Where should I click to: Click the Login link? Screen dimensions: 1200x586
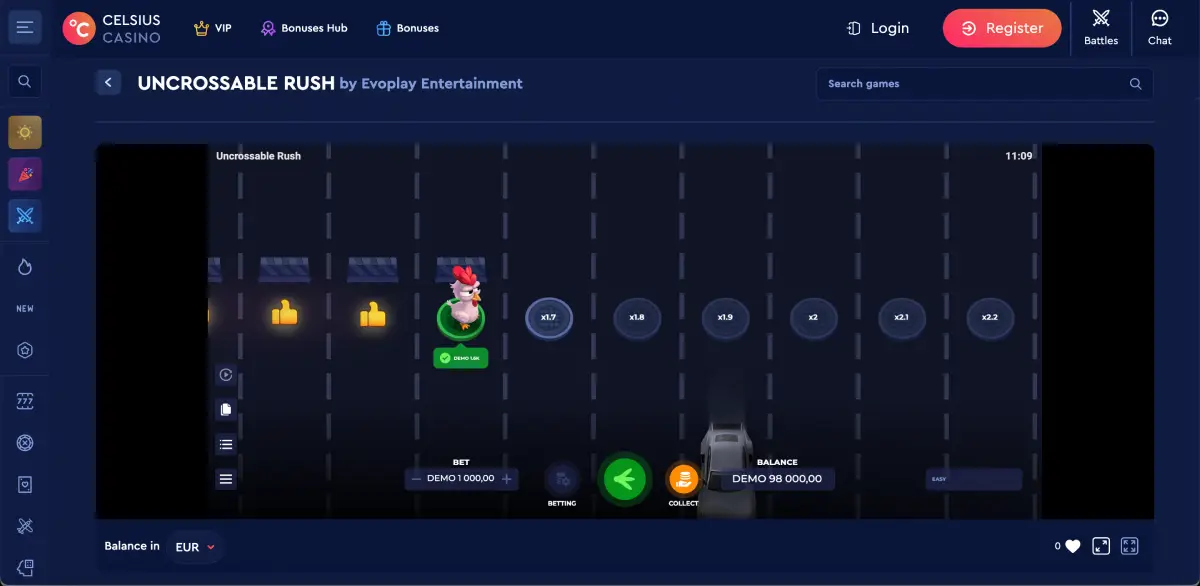pos(877,28)
